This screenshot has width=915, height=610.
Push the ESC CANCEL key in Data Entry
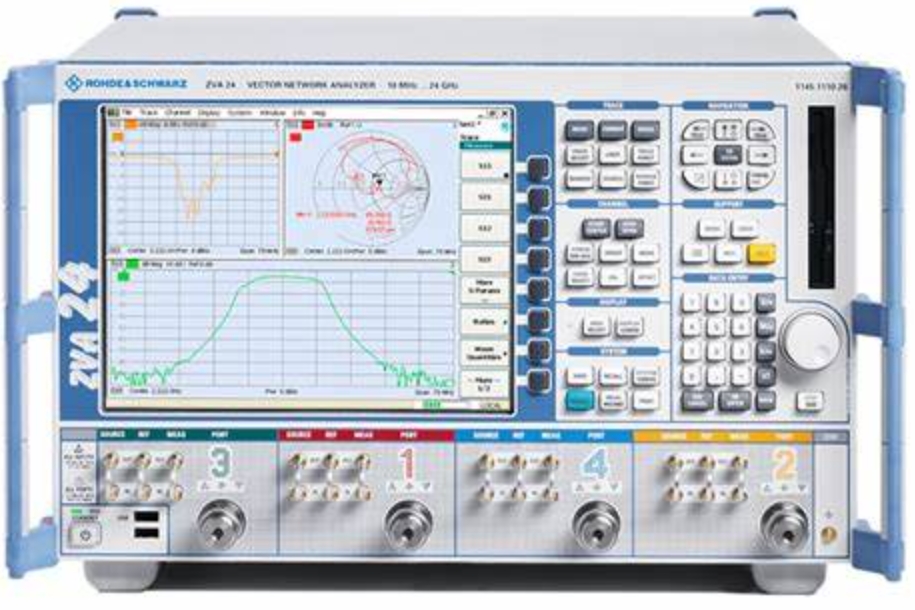pyautogui.click(x=697, y=401)
